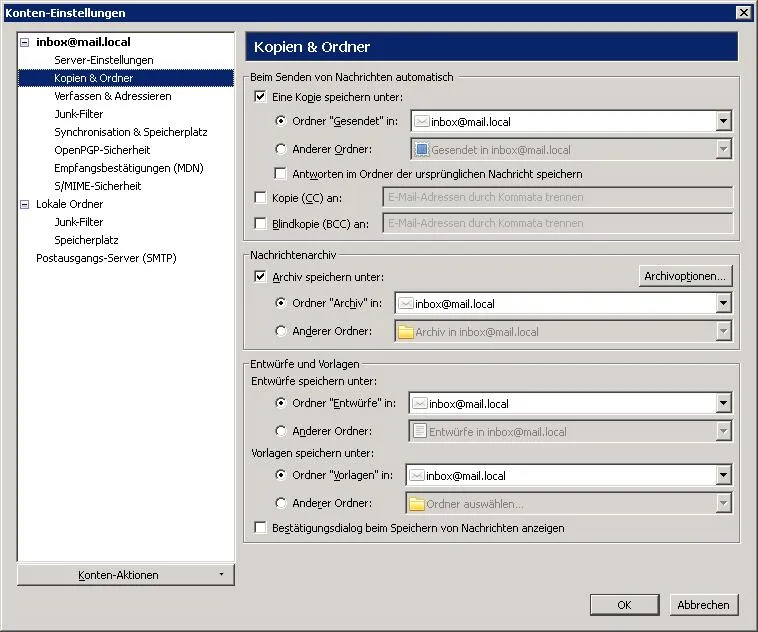758x632 pixels.
Task: Open Verfassen & Adressieren page
Action: [113, 96]
